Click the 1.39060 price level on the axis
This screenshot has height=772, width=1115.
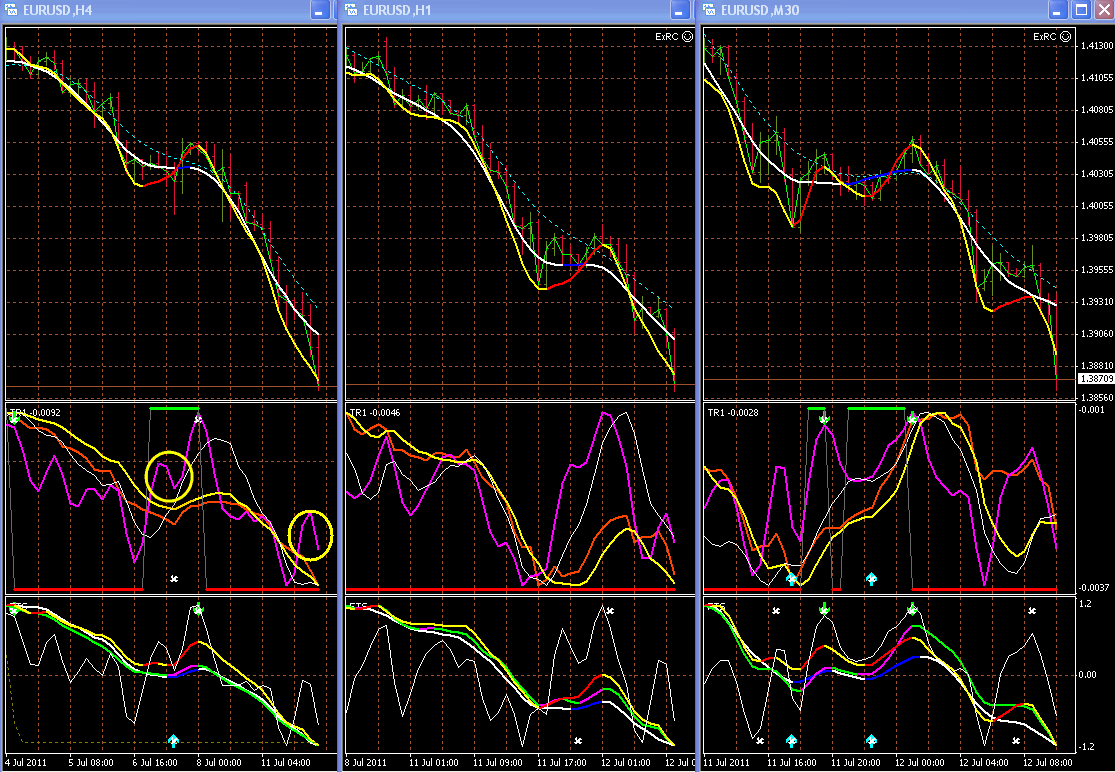click(x=1096, y=333)
